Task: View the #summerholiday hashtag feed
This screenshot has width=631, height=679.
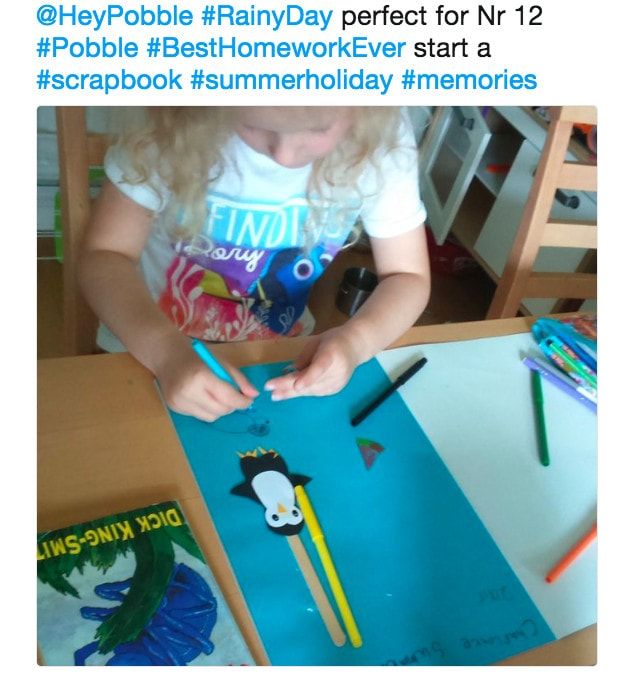Action: [x=291, y=80]
